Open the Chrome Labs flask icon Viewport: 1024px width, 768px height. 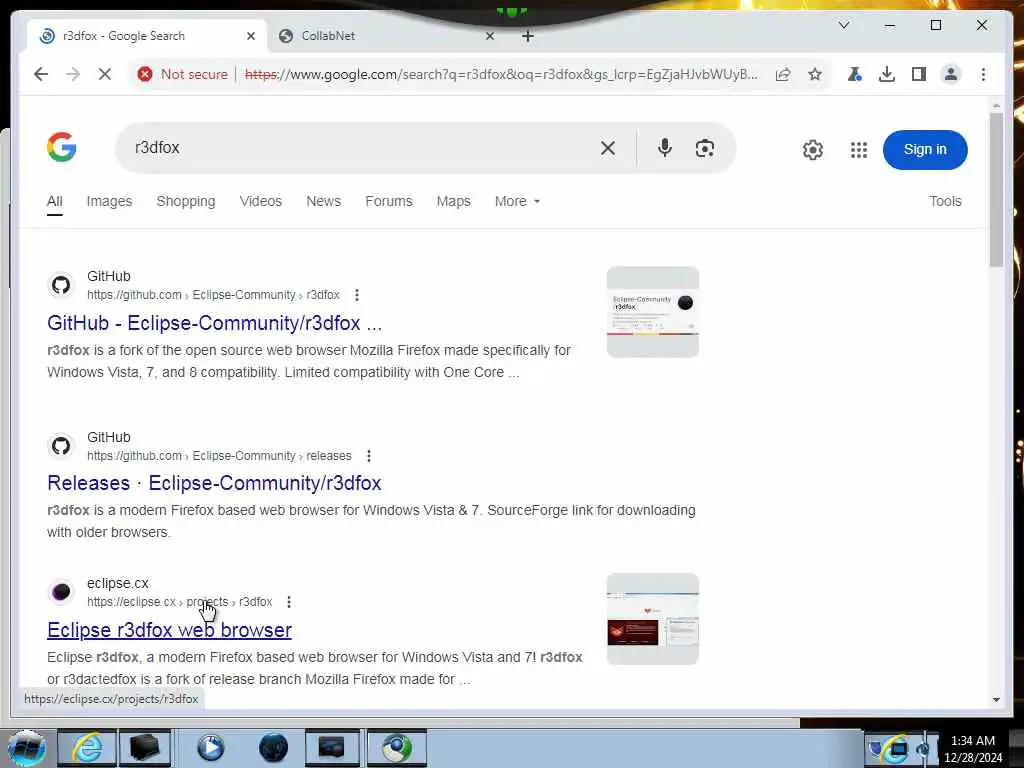[x=854, y=74]
